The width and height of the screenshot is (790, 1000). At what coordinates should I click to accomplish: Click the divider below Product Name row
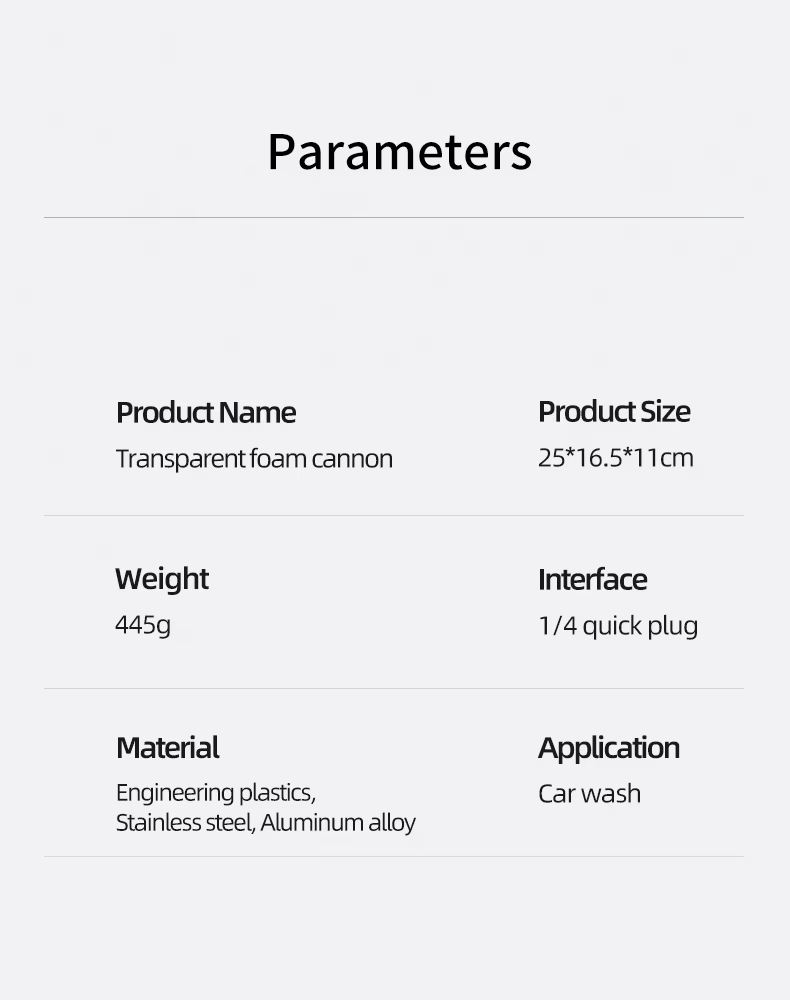click(x=394, y=515)
